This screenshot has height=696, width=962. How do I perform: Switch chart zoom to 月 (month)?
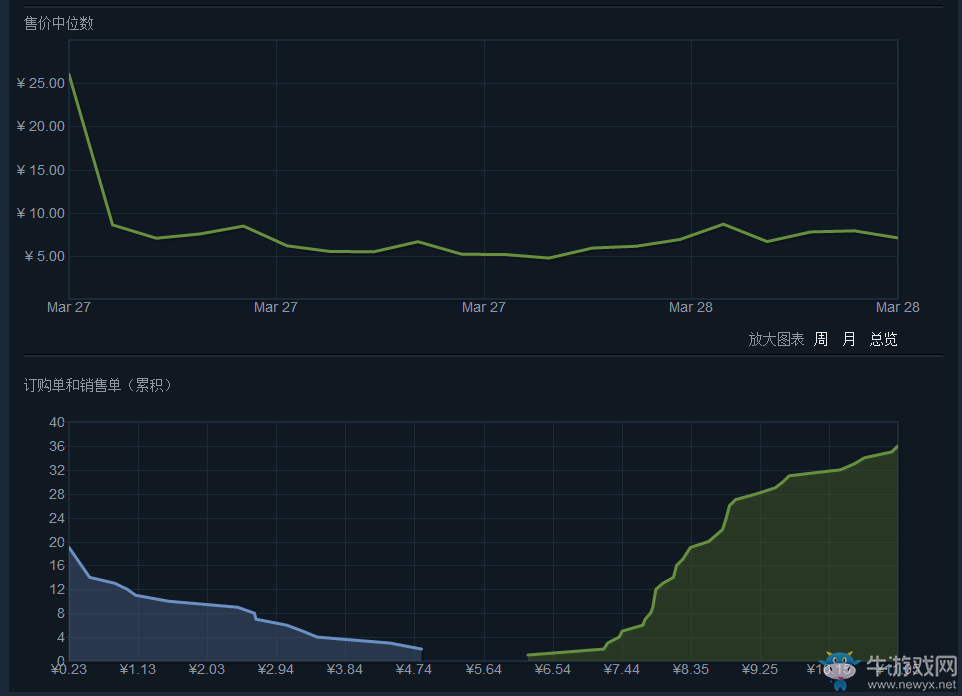coord(849,339)
